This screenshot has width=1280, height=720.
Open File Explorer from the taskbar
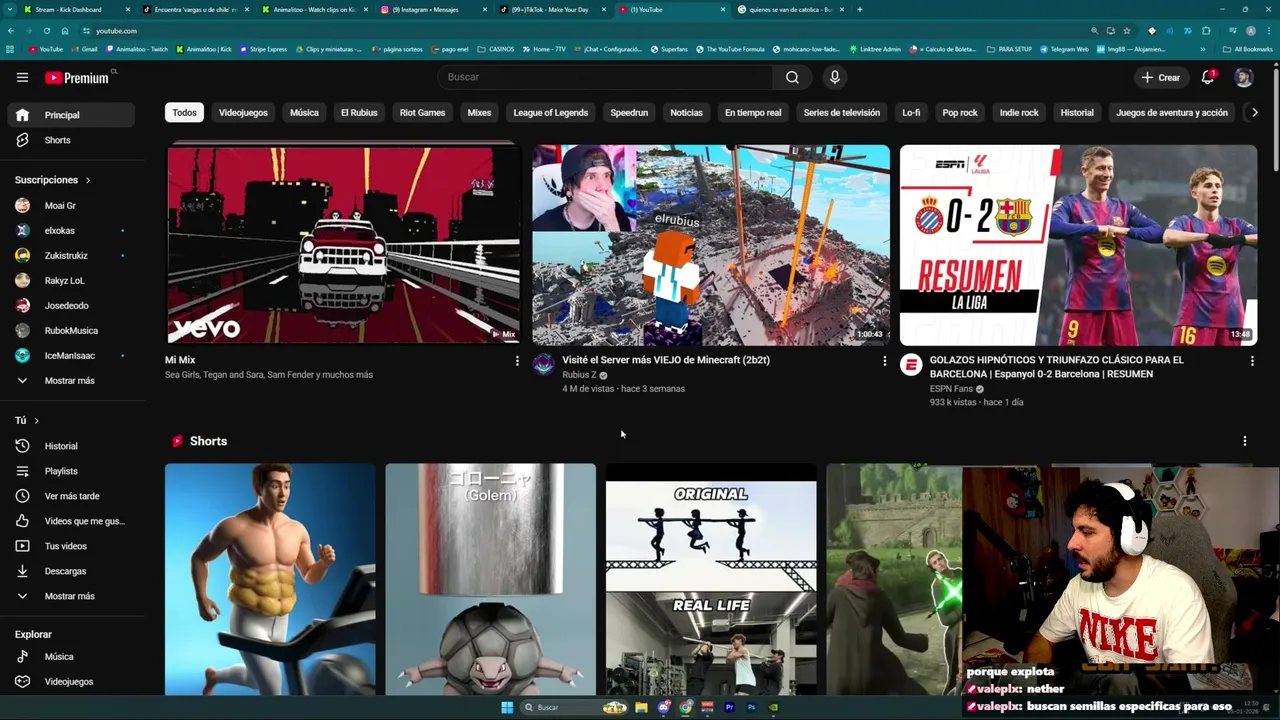(x=641, y=707)
